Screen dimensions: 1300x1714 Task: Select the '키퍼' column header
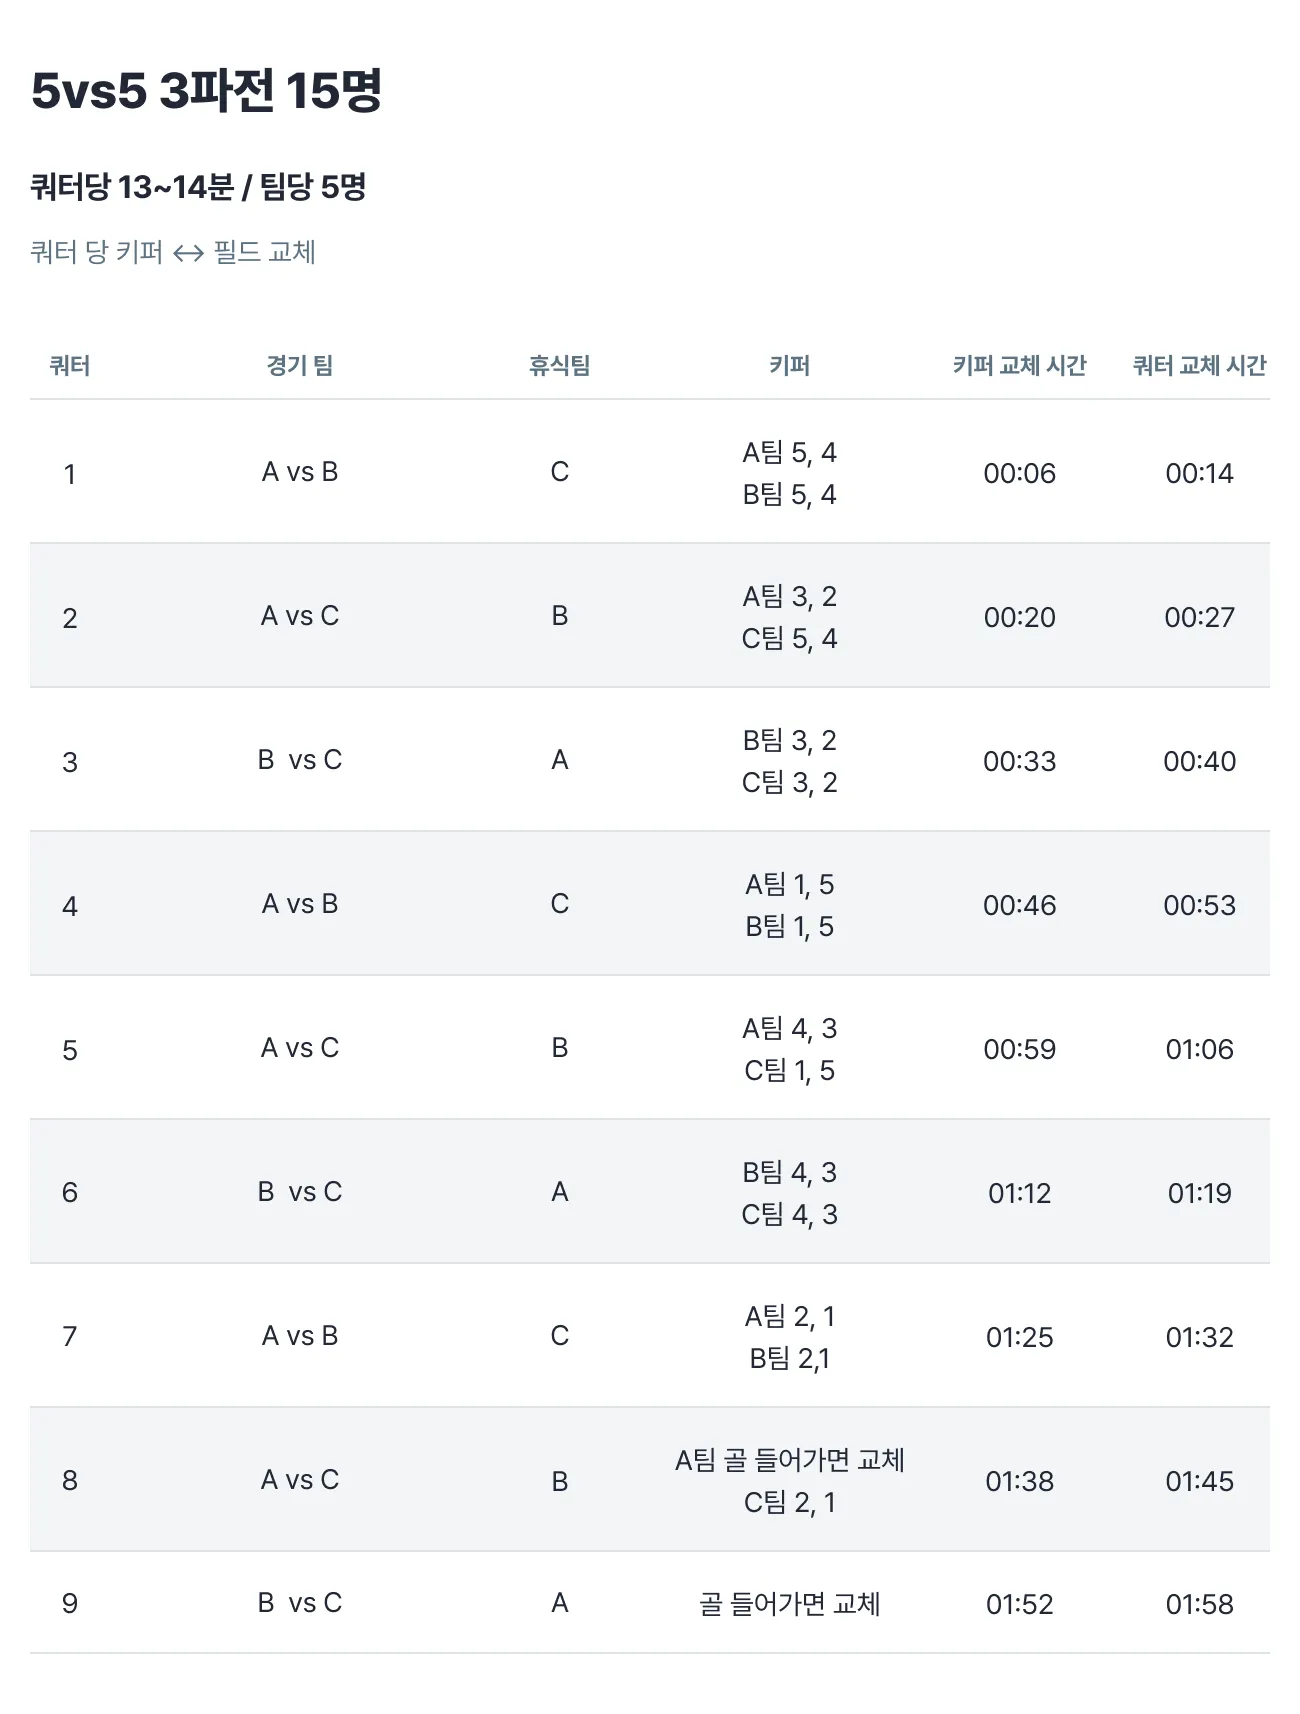[789, 366]
